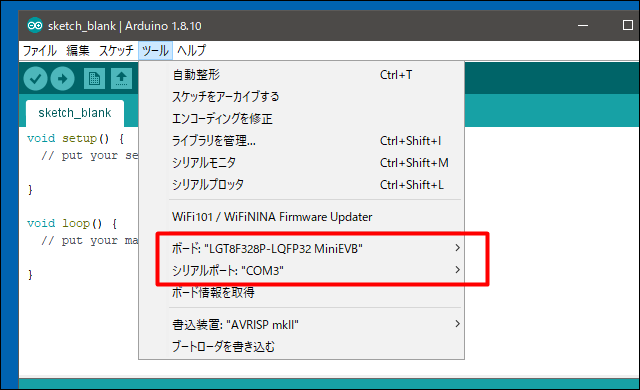The height and width of the screenshot is (390, 640).
Task: Switch to the sketch_blank tab
Action: coord(75,113)
